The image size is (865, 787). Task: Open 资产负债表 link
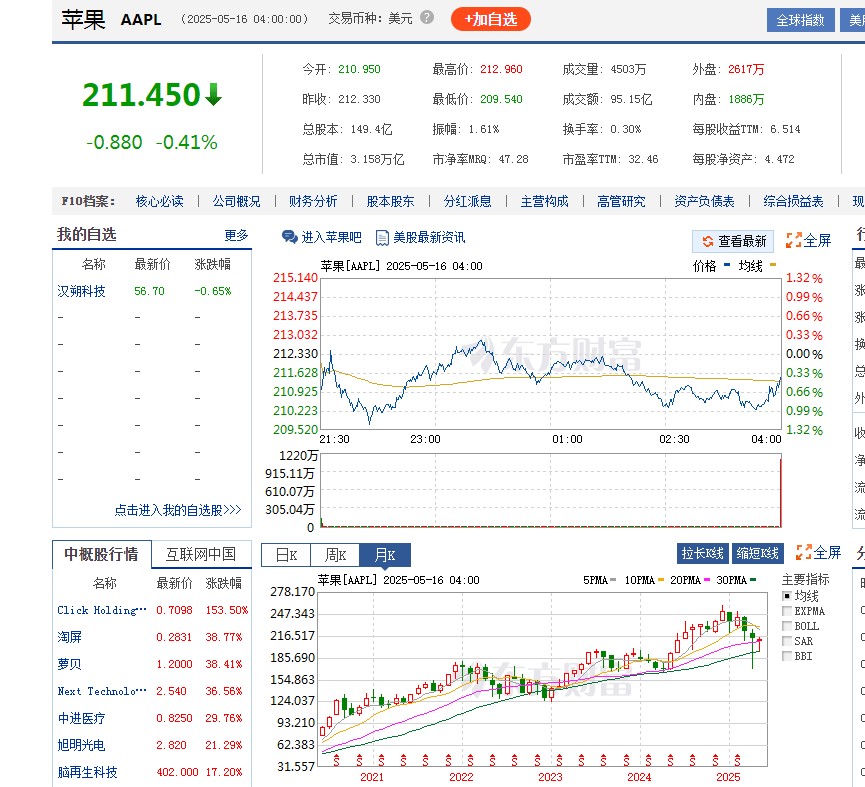(x=704, y=201)
